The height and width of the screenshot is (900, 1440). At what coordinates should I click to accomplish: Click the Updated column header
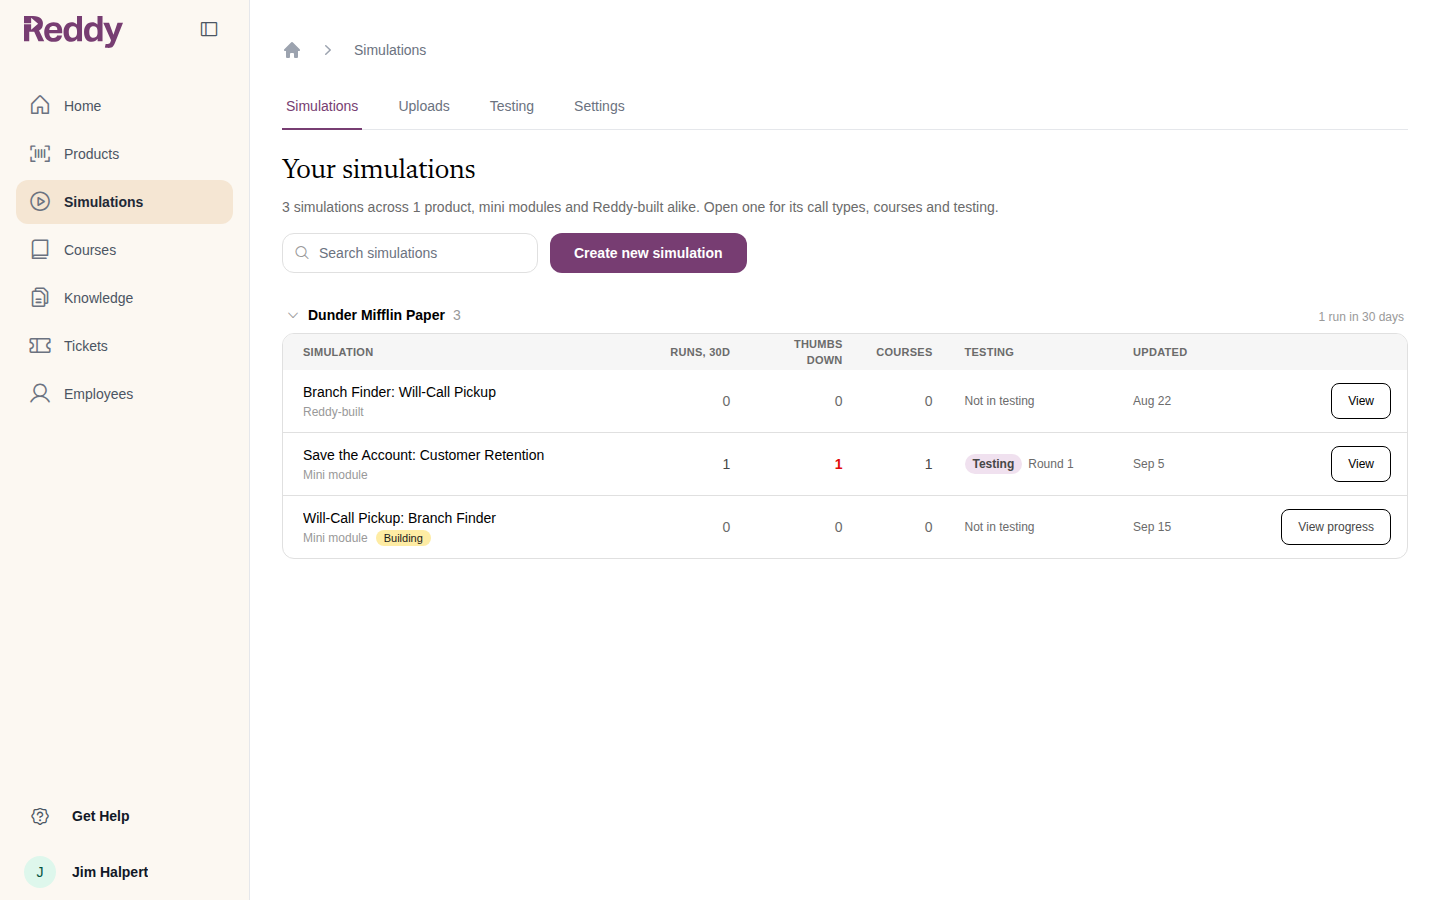[x=1160, y=352]
